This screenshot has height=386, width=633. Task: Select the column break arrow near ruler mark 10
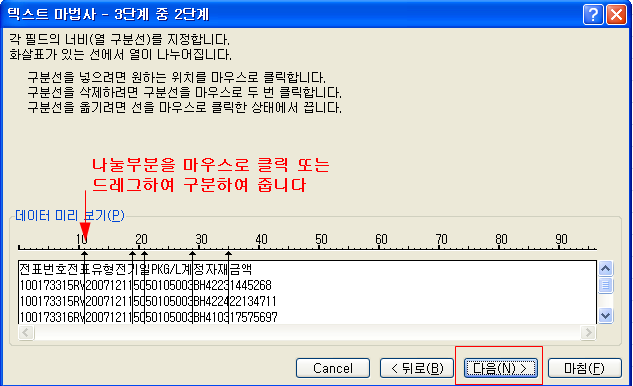click(84, 255)
